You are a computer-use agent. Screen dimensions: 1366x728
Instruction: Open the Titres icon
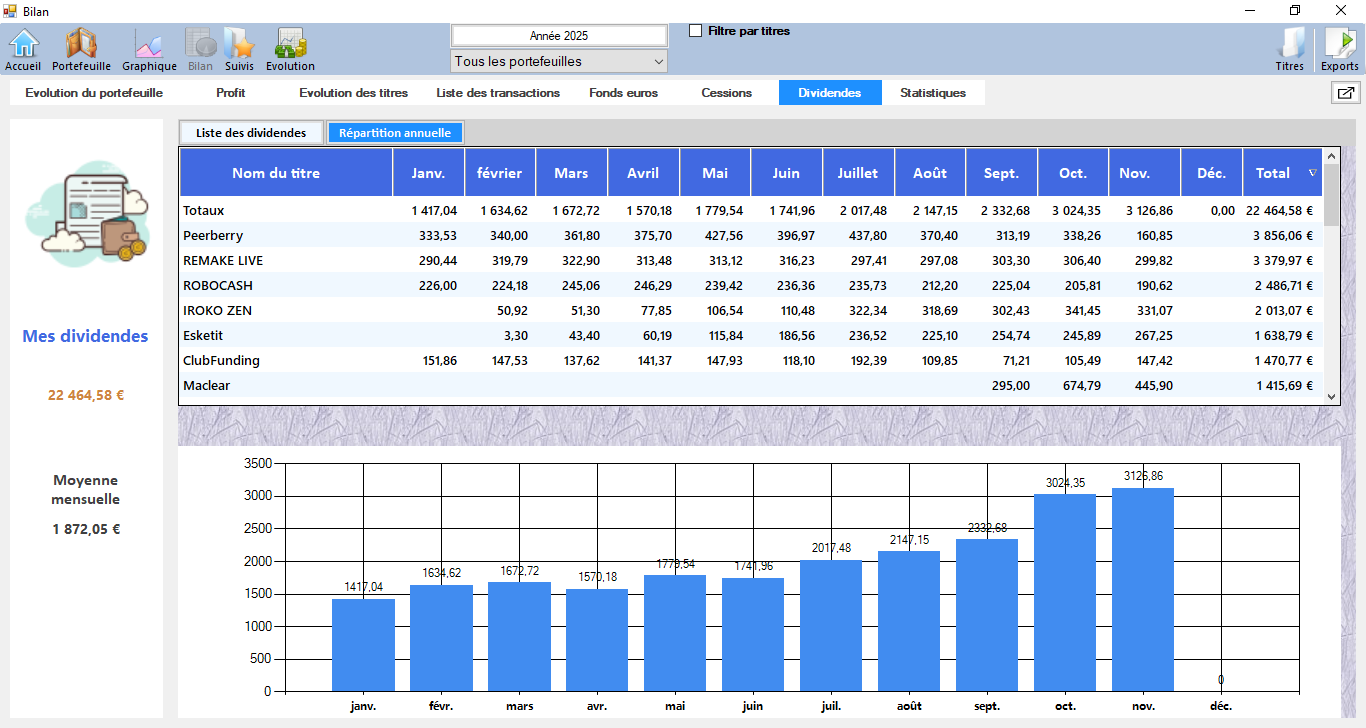pyautogui.click(x=1290, y=47)
